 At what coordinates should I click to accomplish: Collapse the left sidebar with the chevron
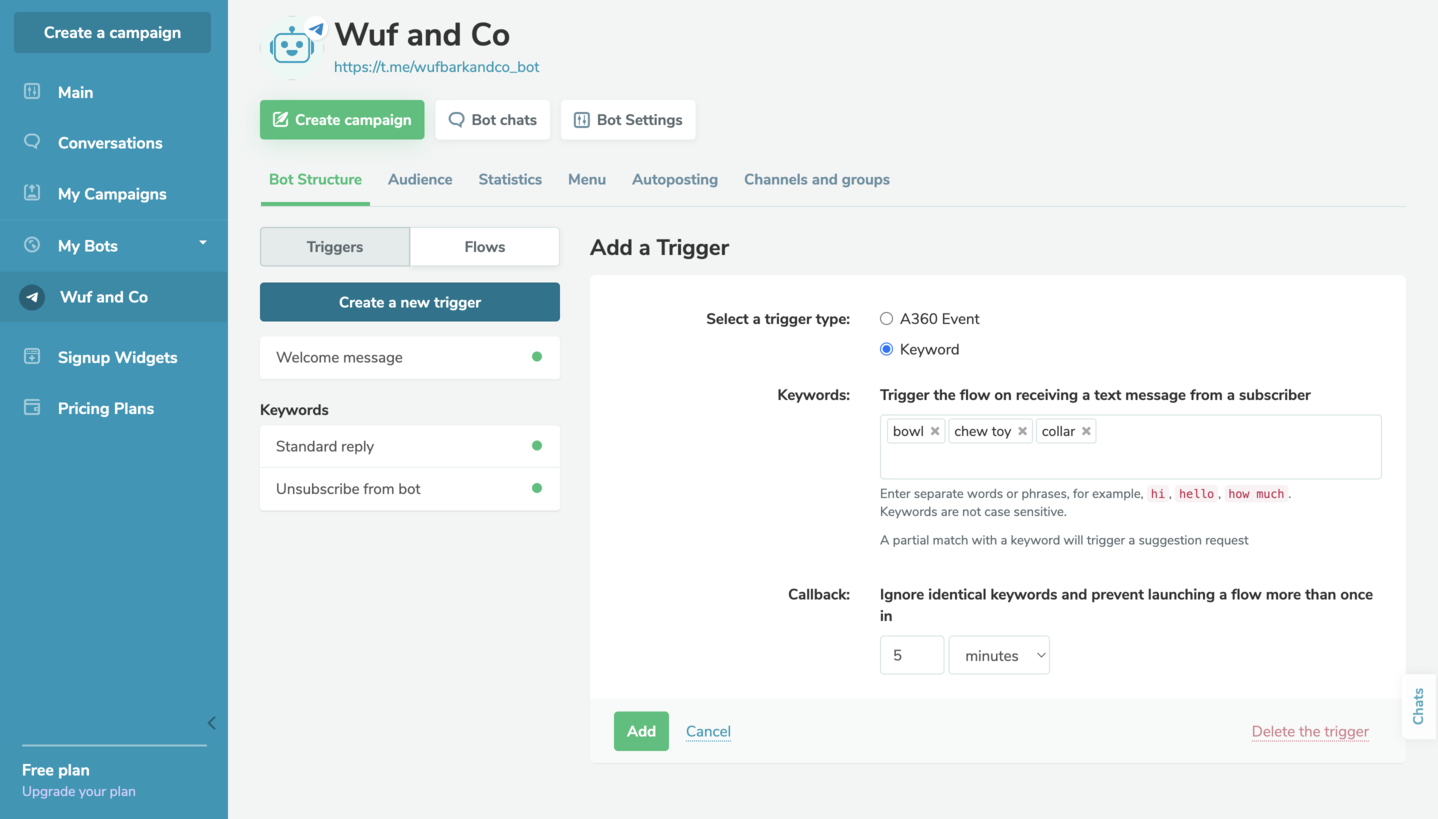211,722
